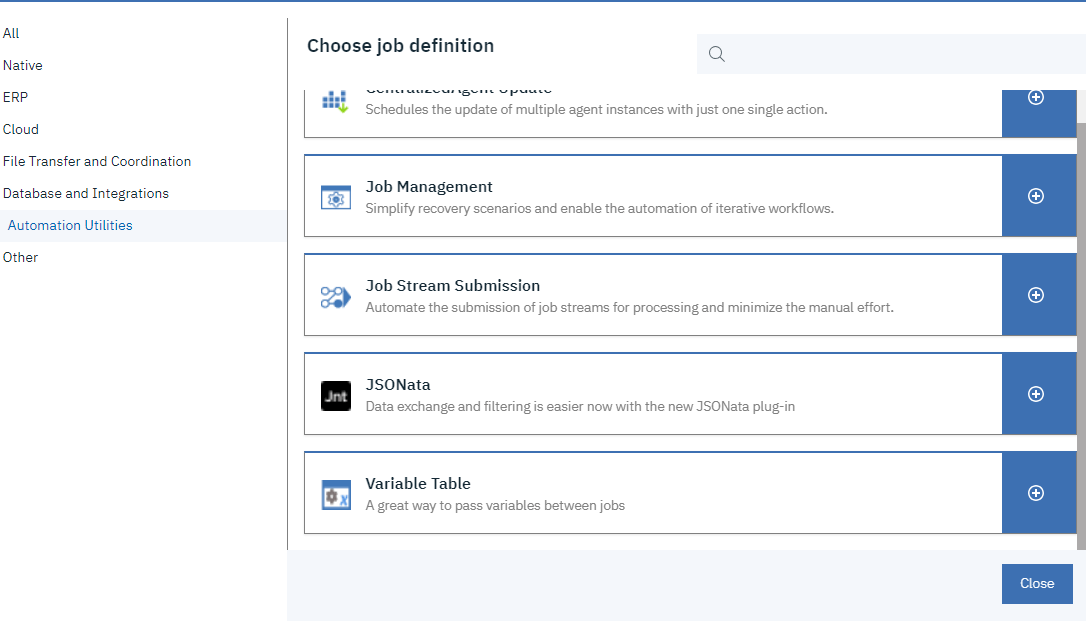Click the job definition search field

(x=900, y=54)
